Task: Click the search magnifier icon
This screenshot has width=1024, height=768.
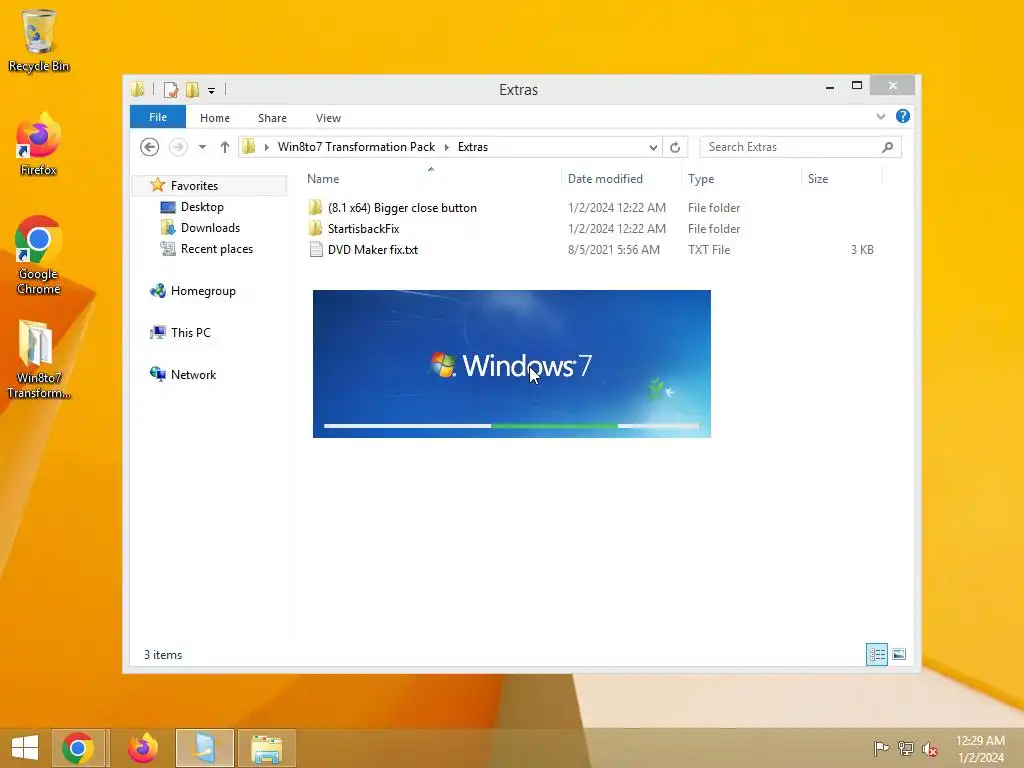Action: tap(888, 147)
